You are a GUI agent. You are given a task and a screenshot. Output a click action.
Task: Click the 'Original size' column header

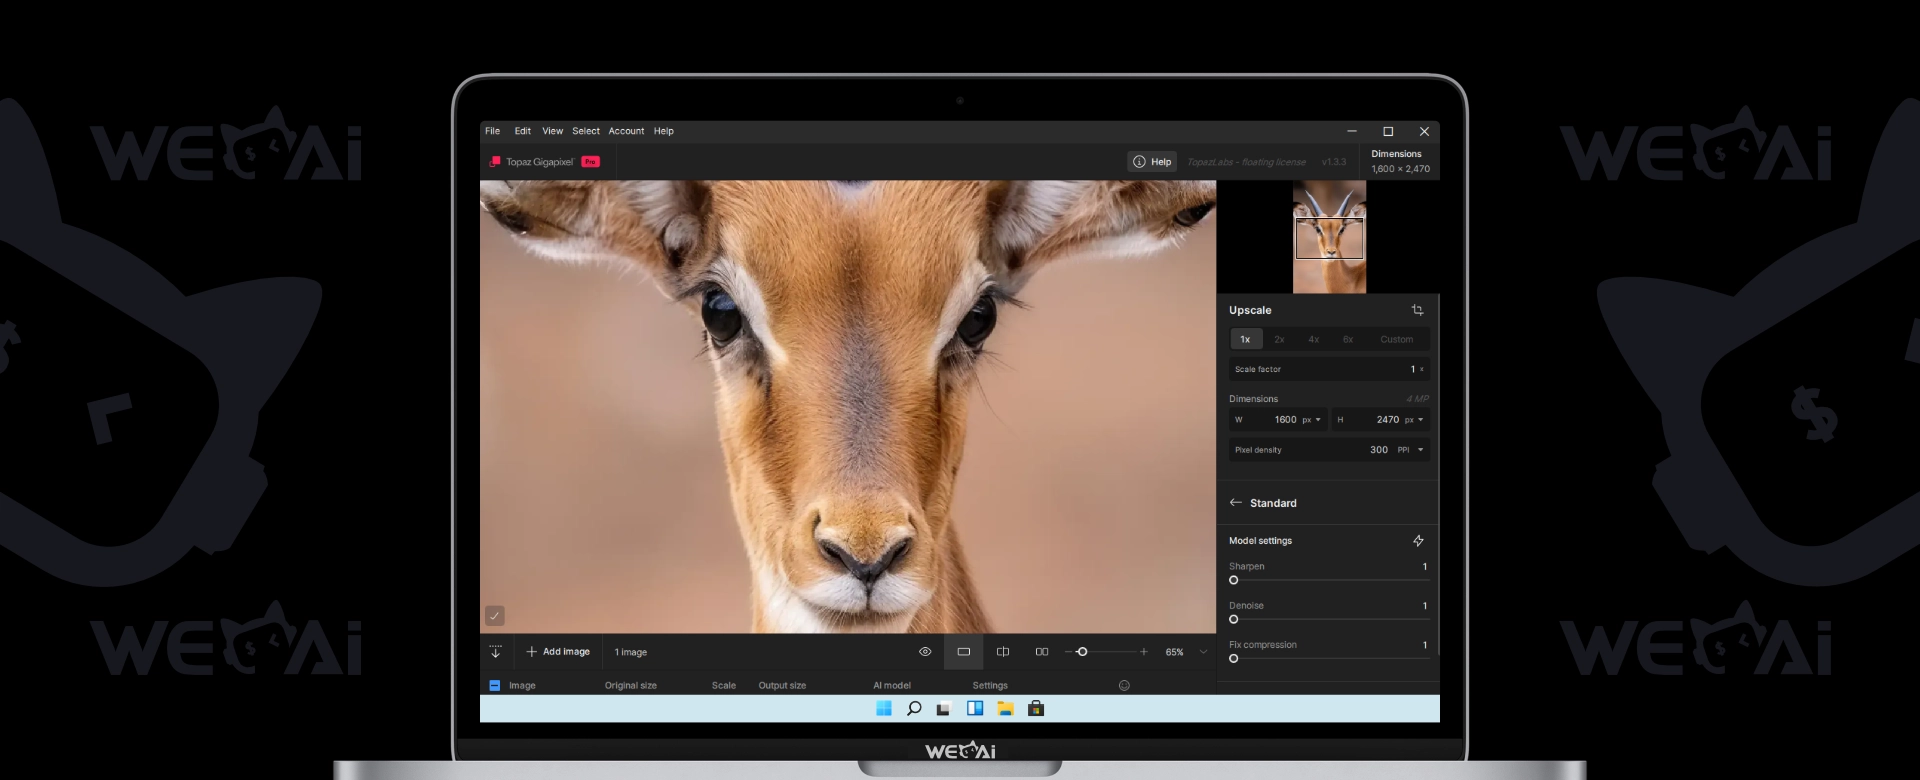coord(631,686)
